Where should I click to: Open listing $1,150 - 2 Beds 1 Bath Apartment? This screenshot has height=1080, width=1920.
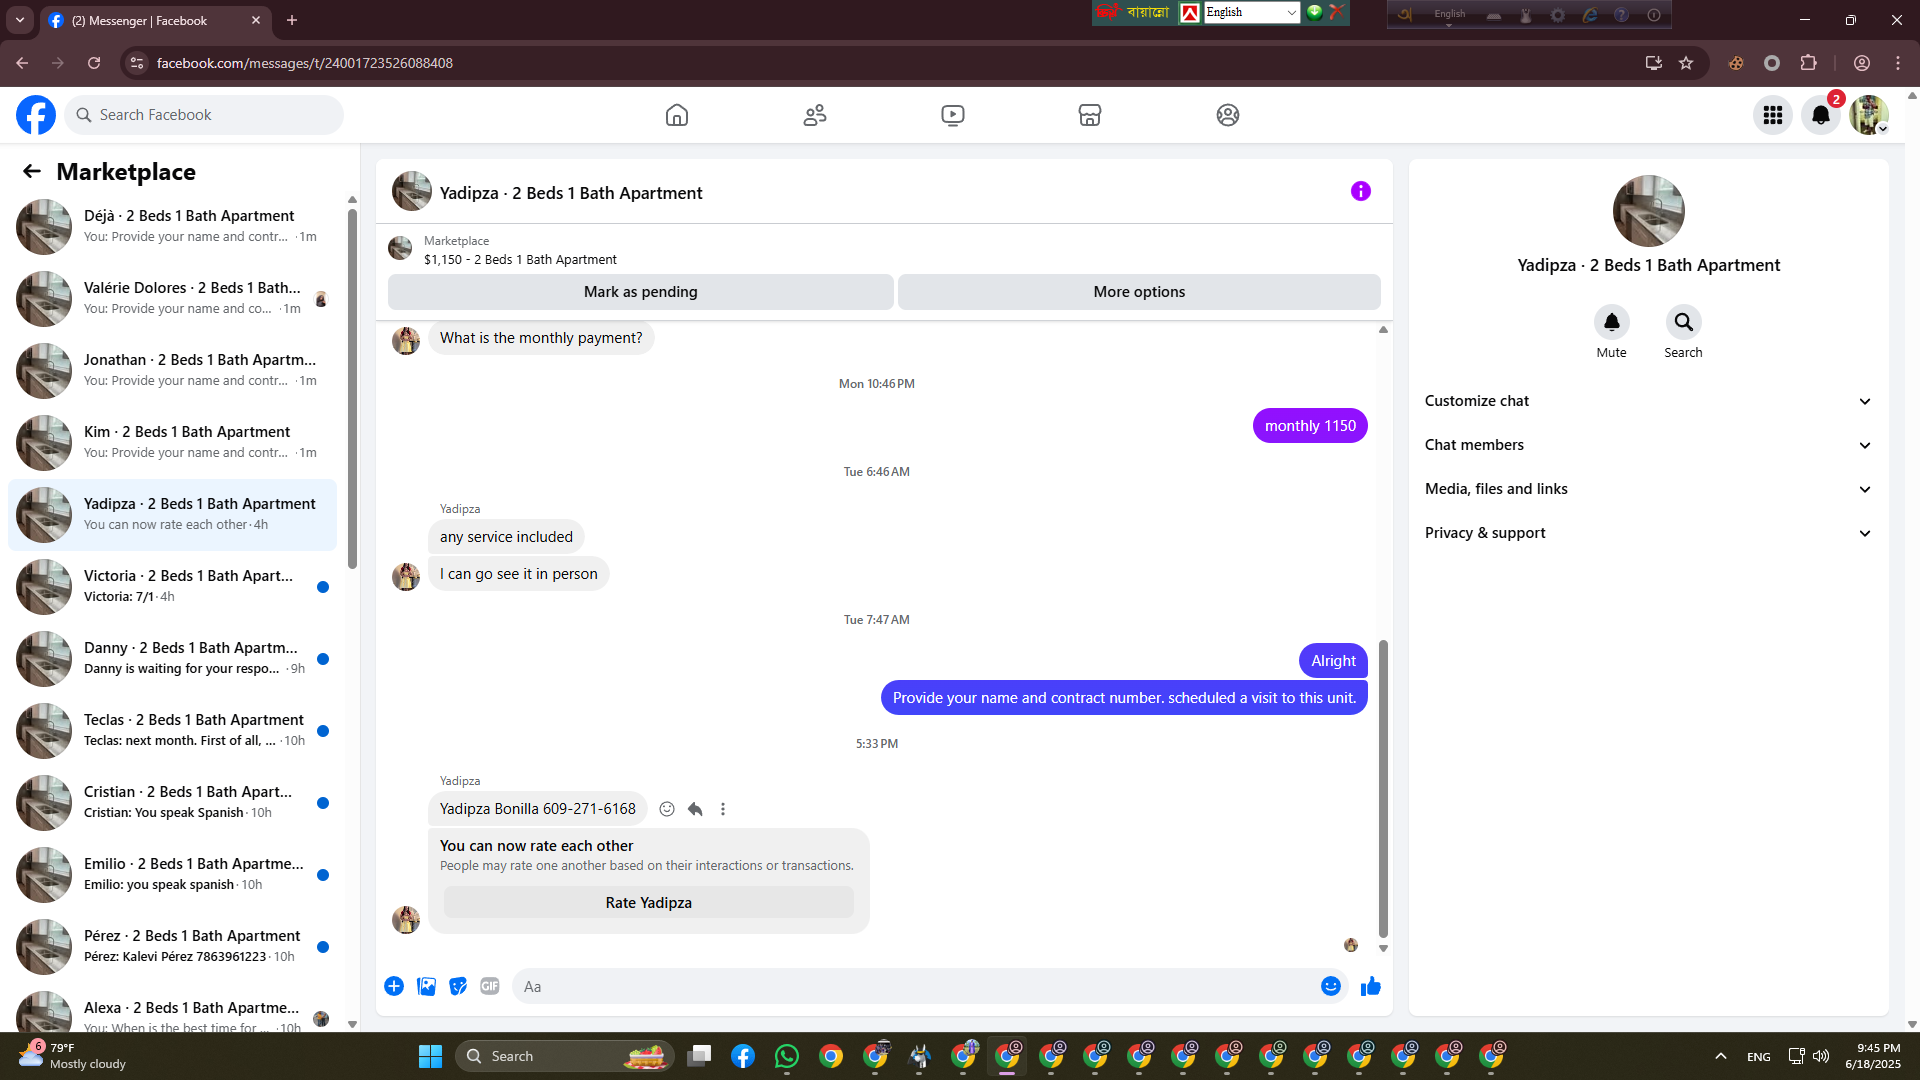click(x=520, y=259)
